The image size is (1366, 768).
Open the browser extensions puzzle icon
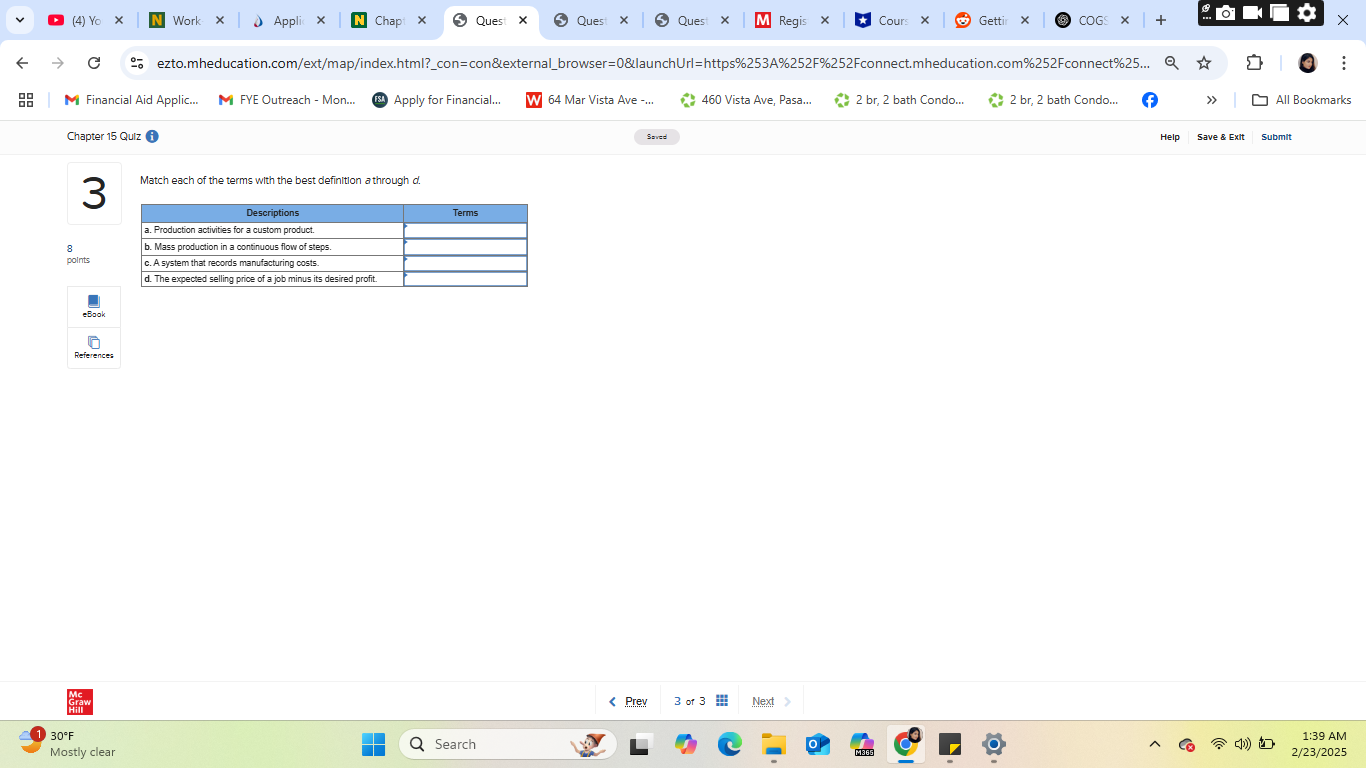pyautogui.click(x=1255, y=63)
